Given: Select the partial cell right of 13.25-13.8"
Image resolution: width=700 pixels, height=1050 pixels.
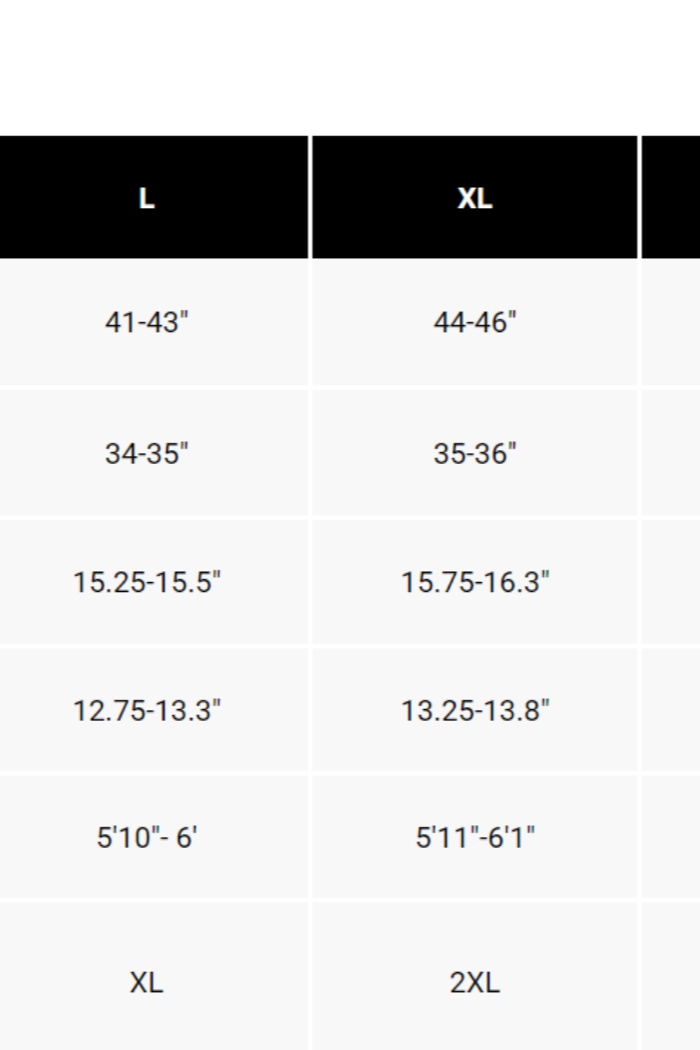Looking at the screenshot, I should click(x=671, y=710).
